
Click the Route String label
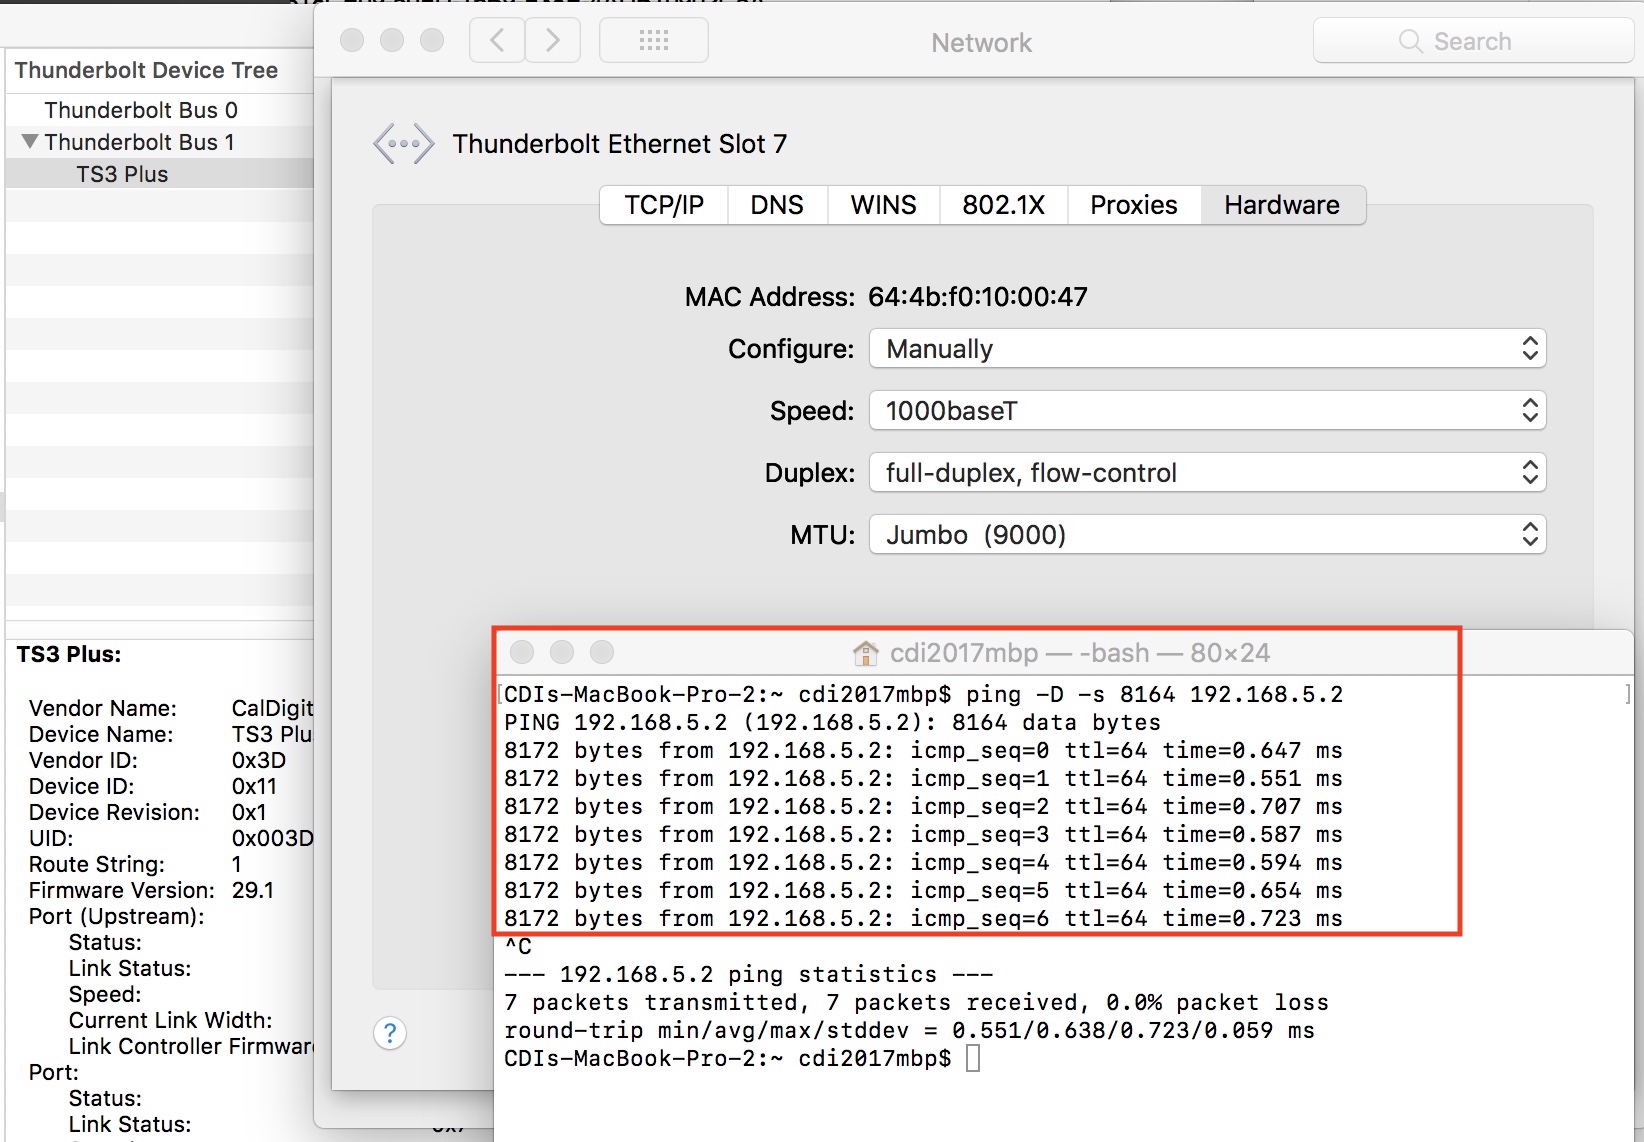[x=97, y=864]
